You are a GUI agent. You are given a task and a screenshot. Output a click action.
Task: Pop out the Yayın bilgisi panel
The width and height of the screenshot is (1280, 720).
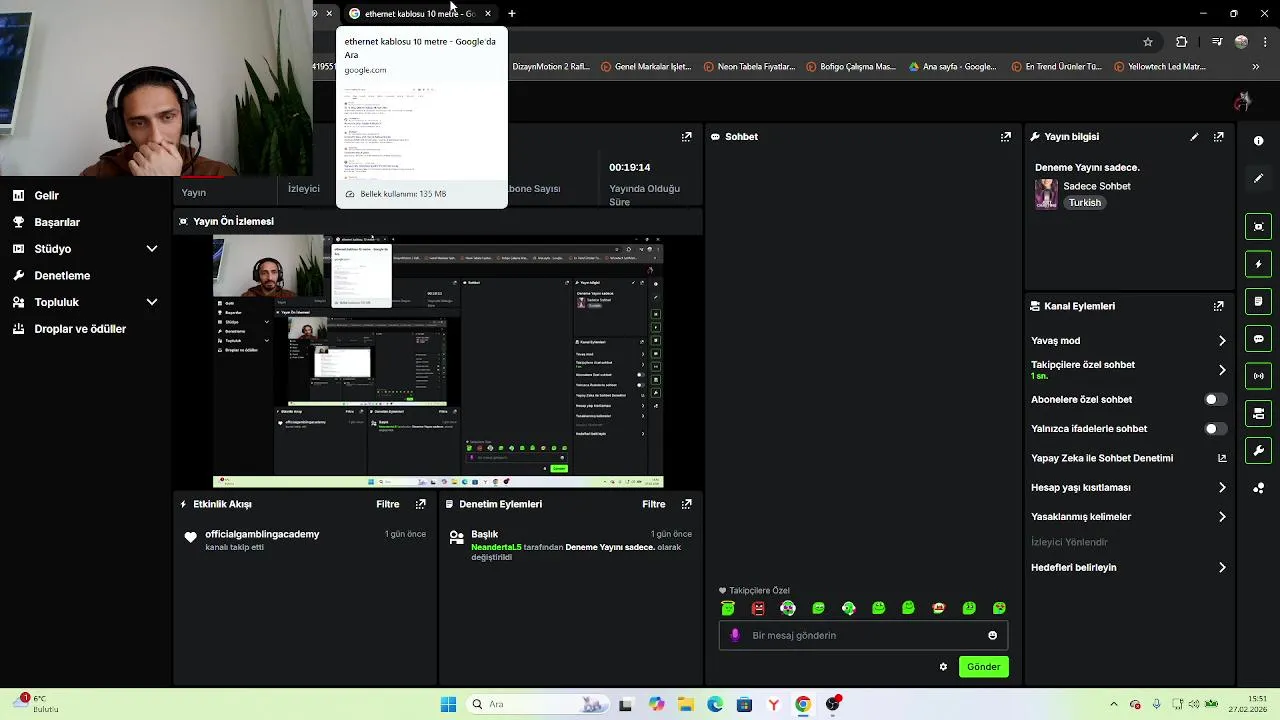point(1218,137)
